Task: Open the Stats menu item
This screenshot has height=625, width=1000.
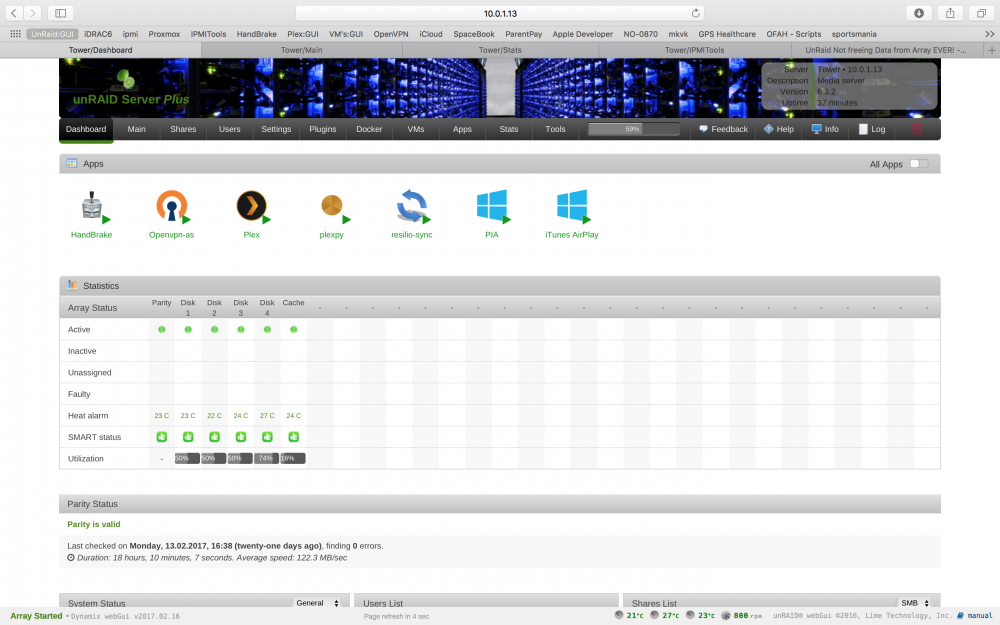Action: 509,129
